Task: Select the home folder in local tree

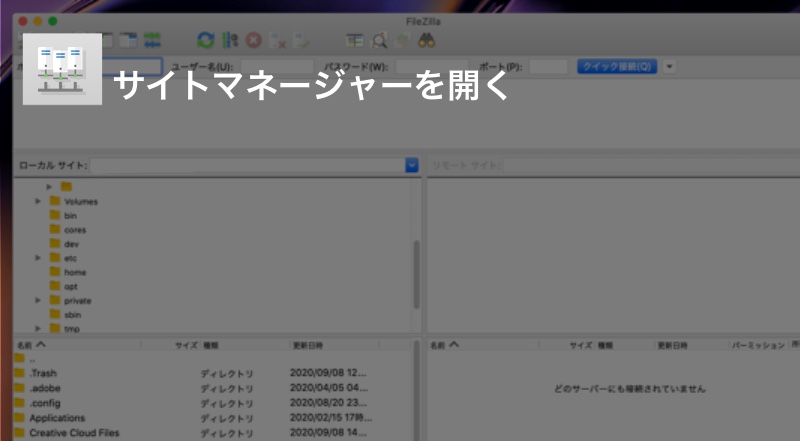Action: (x=75, y=272)
